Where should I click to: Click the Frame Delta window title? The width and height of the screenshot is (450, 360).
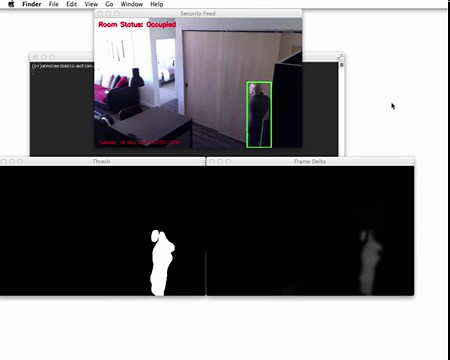pos(310,161)
